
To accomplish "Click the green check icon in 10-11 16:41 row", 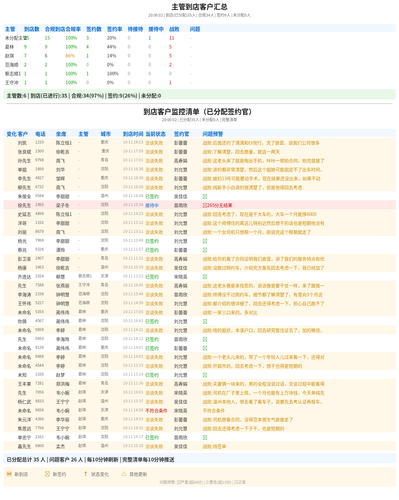I will (205, 321).
